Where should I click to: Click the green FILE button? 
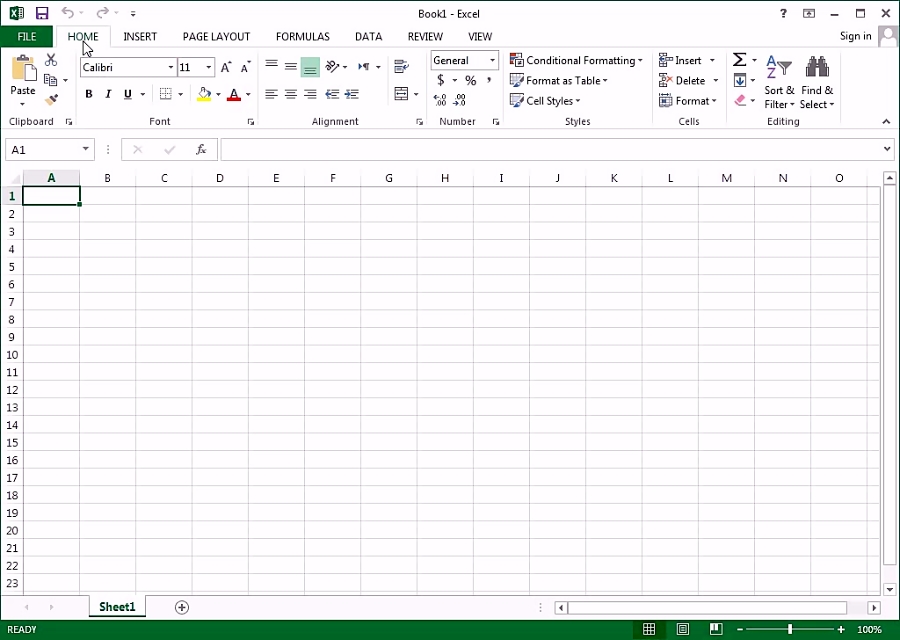pyautogui.click(x=27, y=37)
